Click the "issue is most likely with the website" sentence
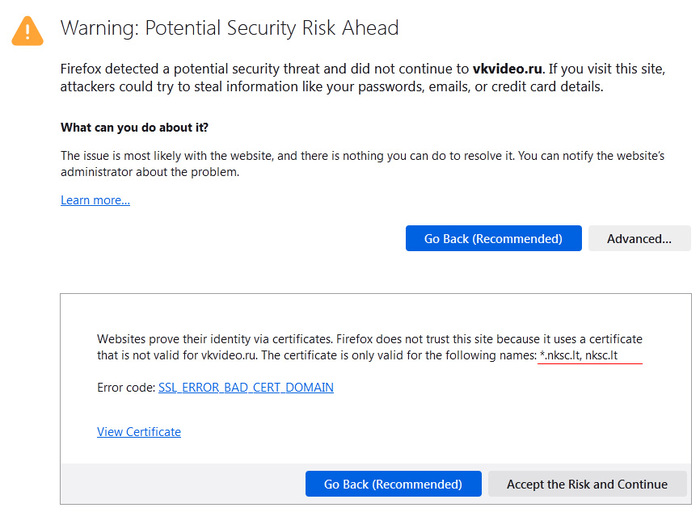The image size is (700, 512). (200, 156)
